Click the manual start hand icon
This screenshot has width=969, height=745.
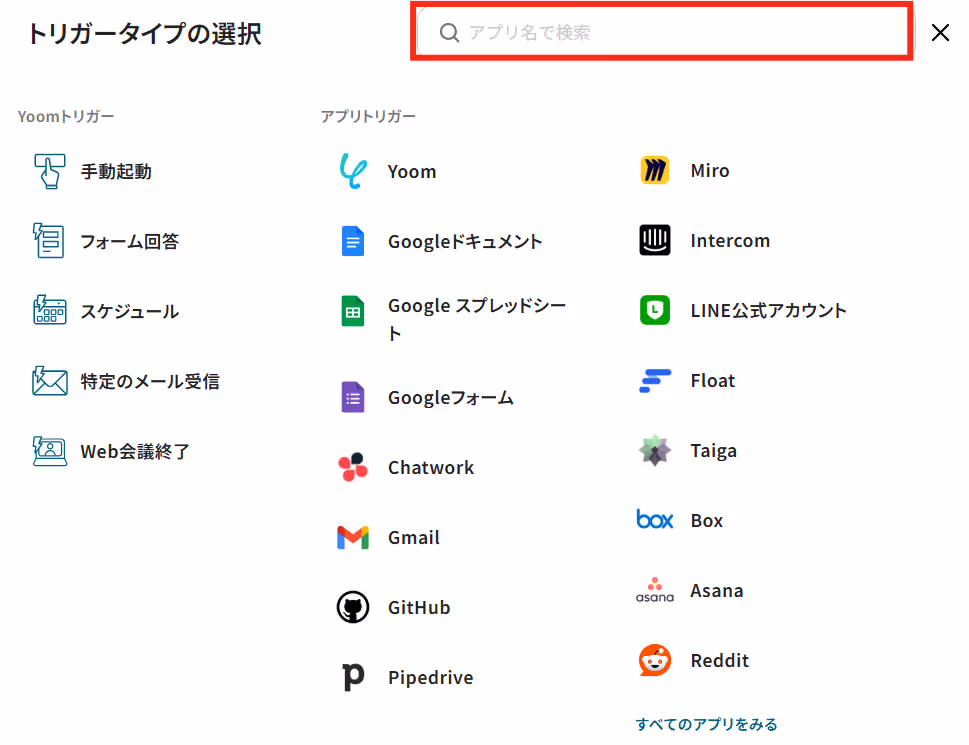click(x=49, y=171)
